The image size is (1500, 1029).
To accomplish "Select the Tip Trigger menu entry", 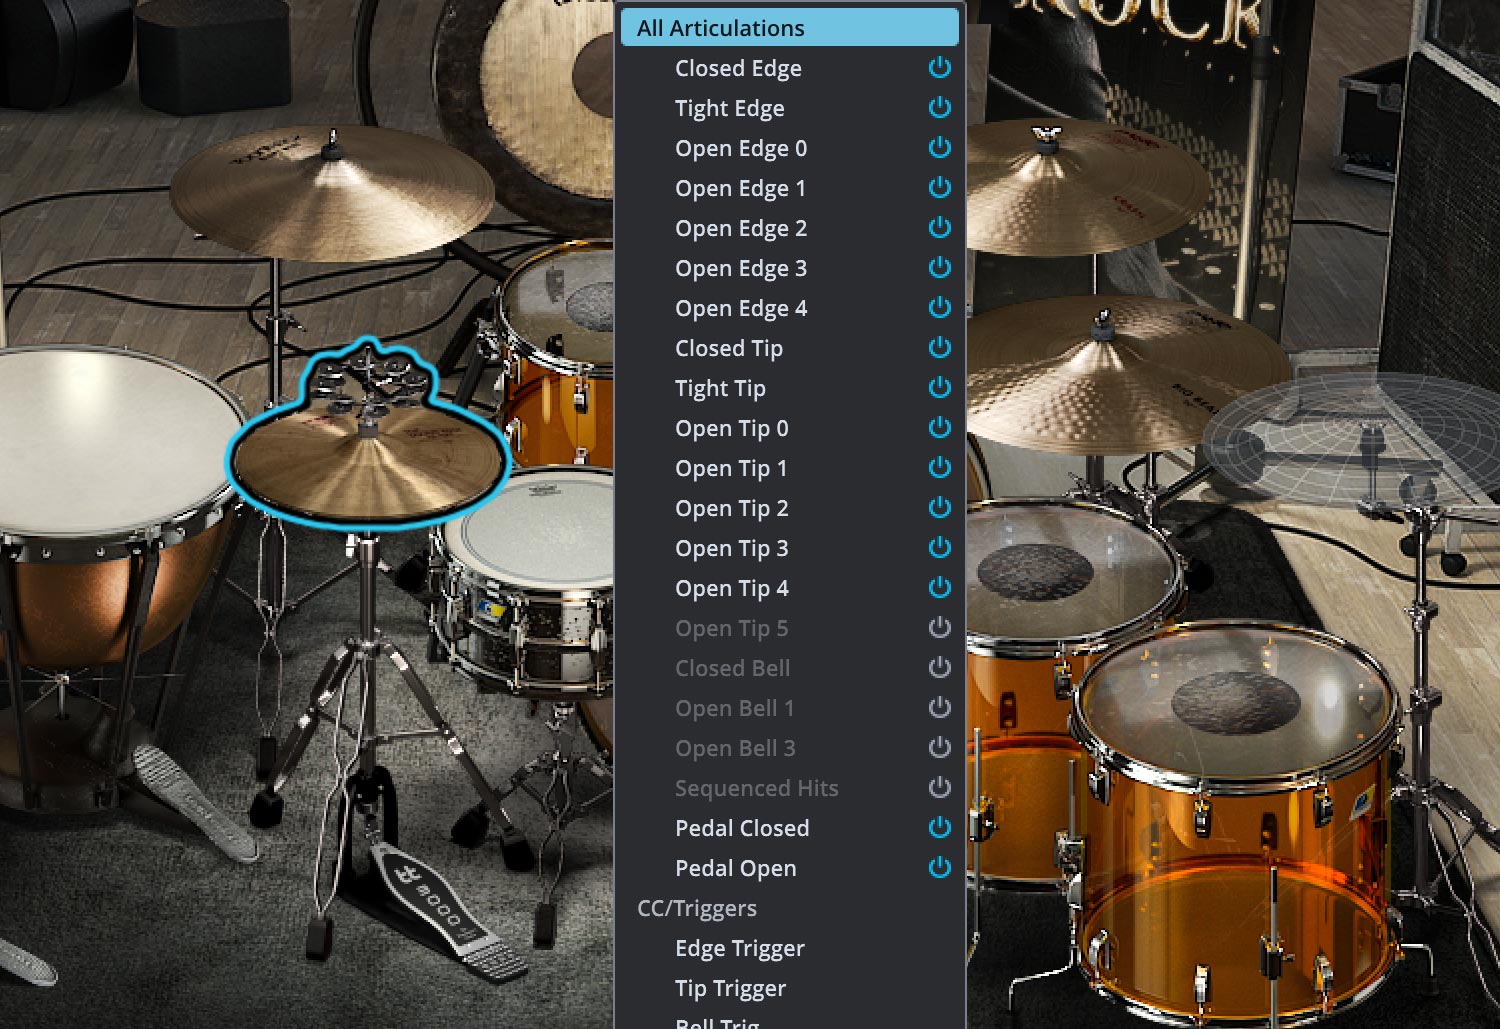I will [730, 988].
